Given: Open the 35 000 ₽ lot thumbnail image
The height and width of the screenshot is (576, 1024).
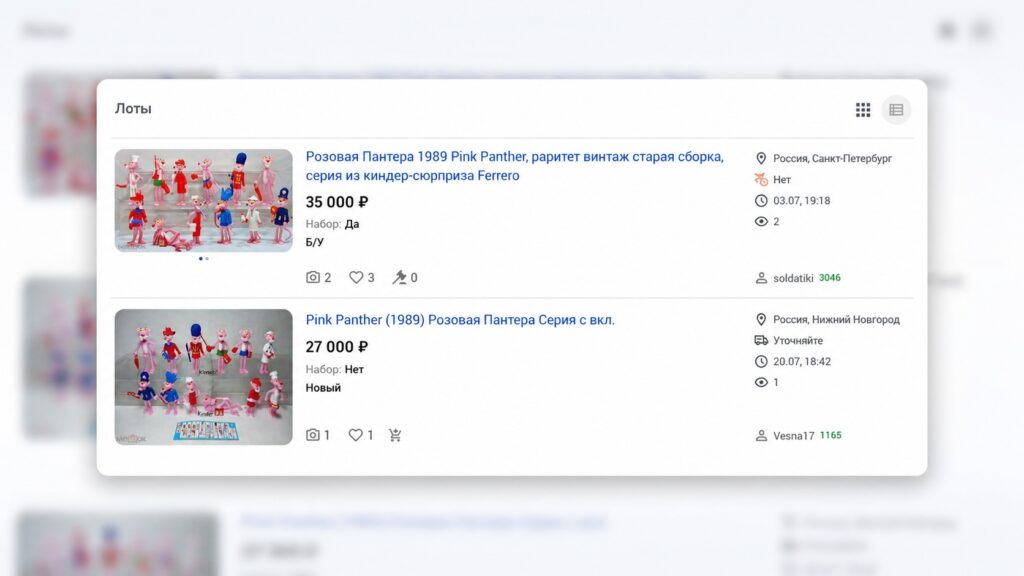Looking at the screenshot, I should [x=204, y=200].
